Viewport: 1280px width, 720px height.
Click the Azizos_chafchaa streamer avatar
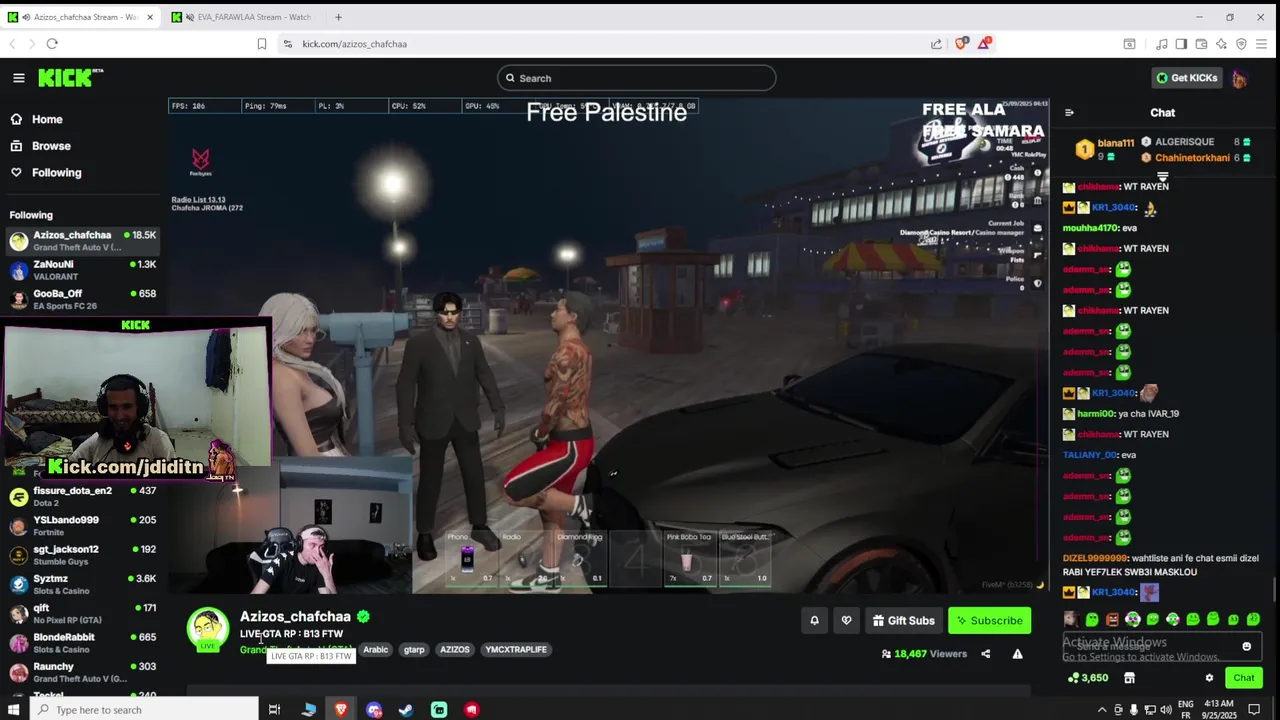[207, 630]
